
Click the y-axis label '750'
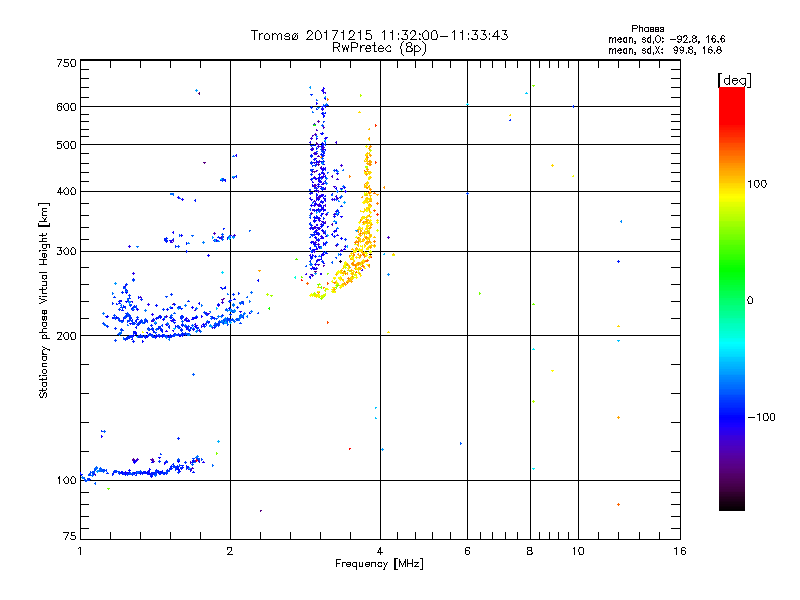(66, 63)
